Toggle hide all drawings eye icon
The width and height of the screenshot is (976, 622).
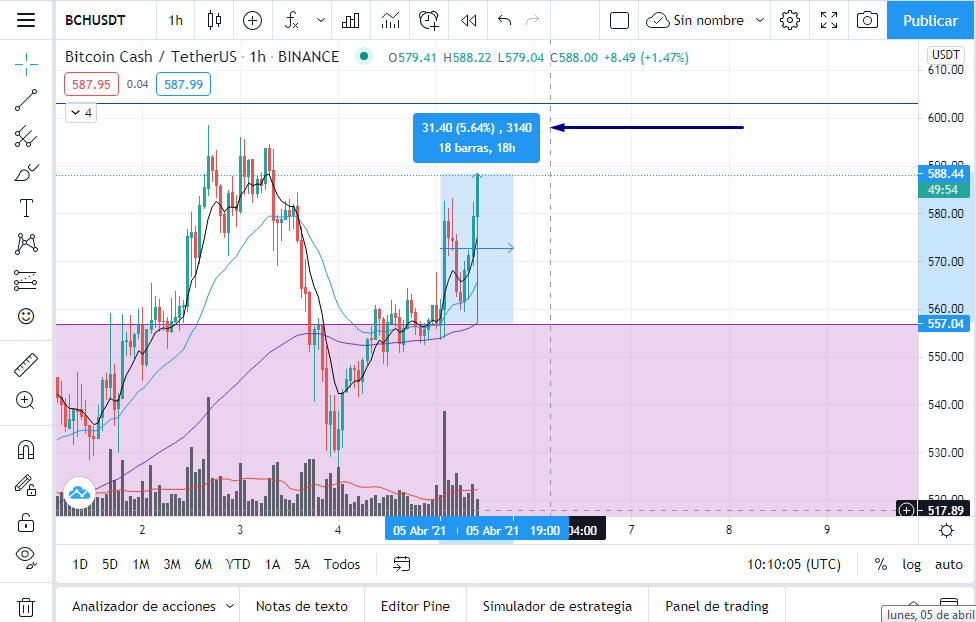point(26,557)
